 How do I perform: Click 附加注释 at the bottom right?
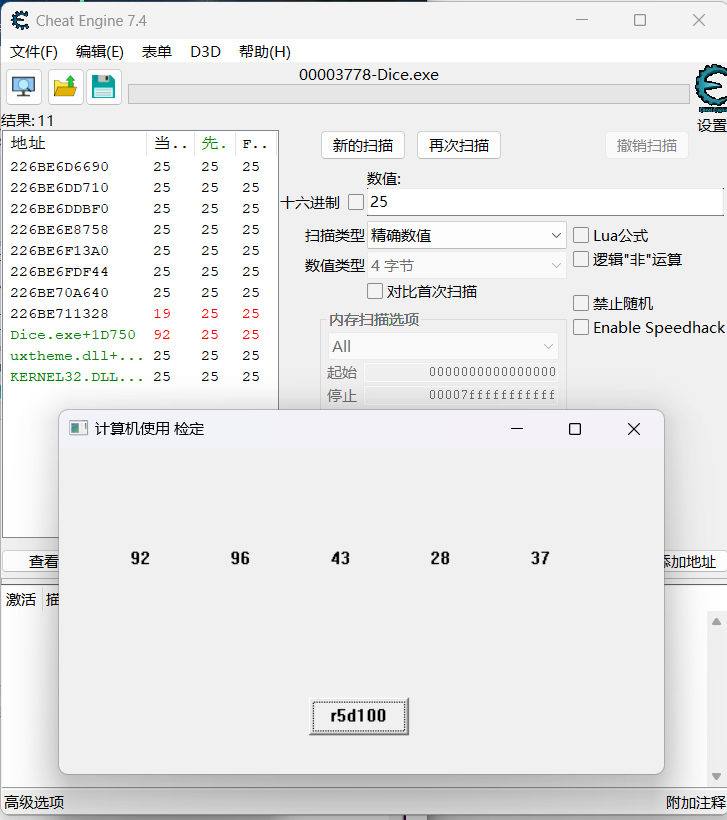pyautogui.click(x=696, y=802)
